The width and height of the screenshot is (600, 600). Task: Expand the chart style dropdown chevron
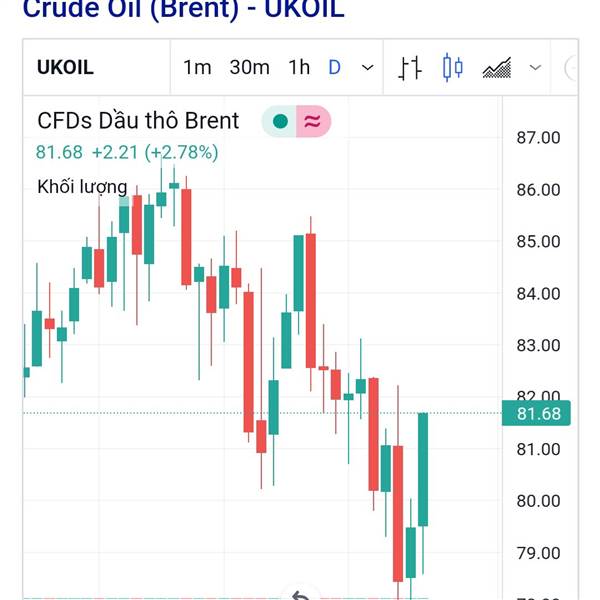(x=535, y=68)
